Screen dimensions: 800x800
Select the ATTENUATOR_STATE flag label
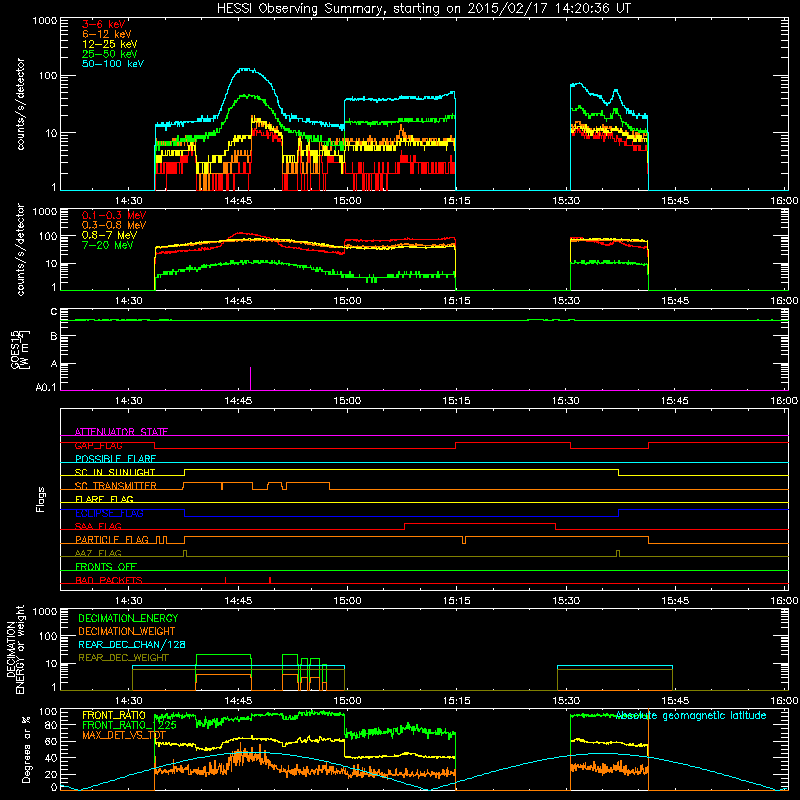[121, 432]
